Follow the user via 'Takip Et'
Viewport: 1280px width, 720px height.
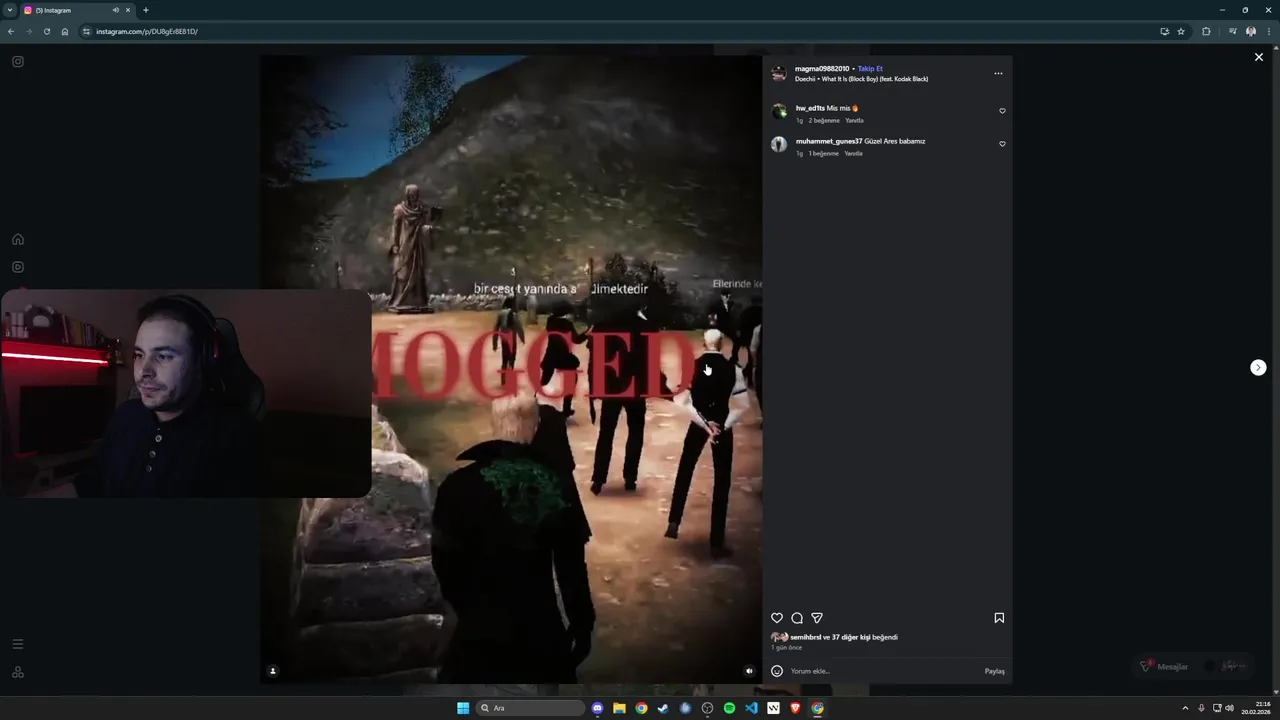[x=870, y=69]
